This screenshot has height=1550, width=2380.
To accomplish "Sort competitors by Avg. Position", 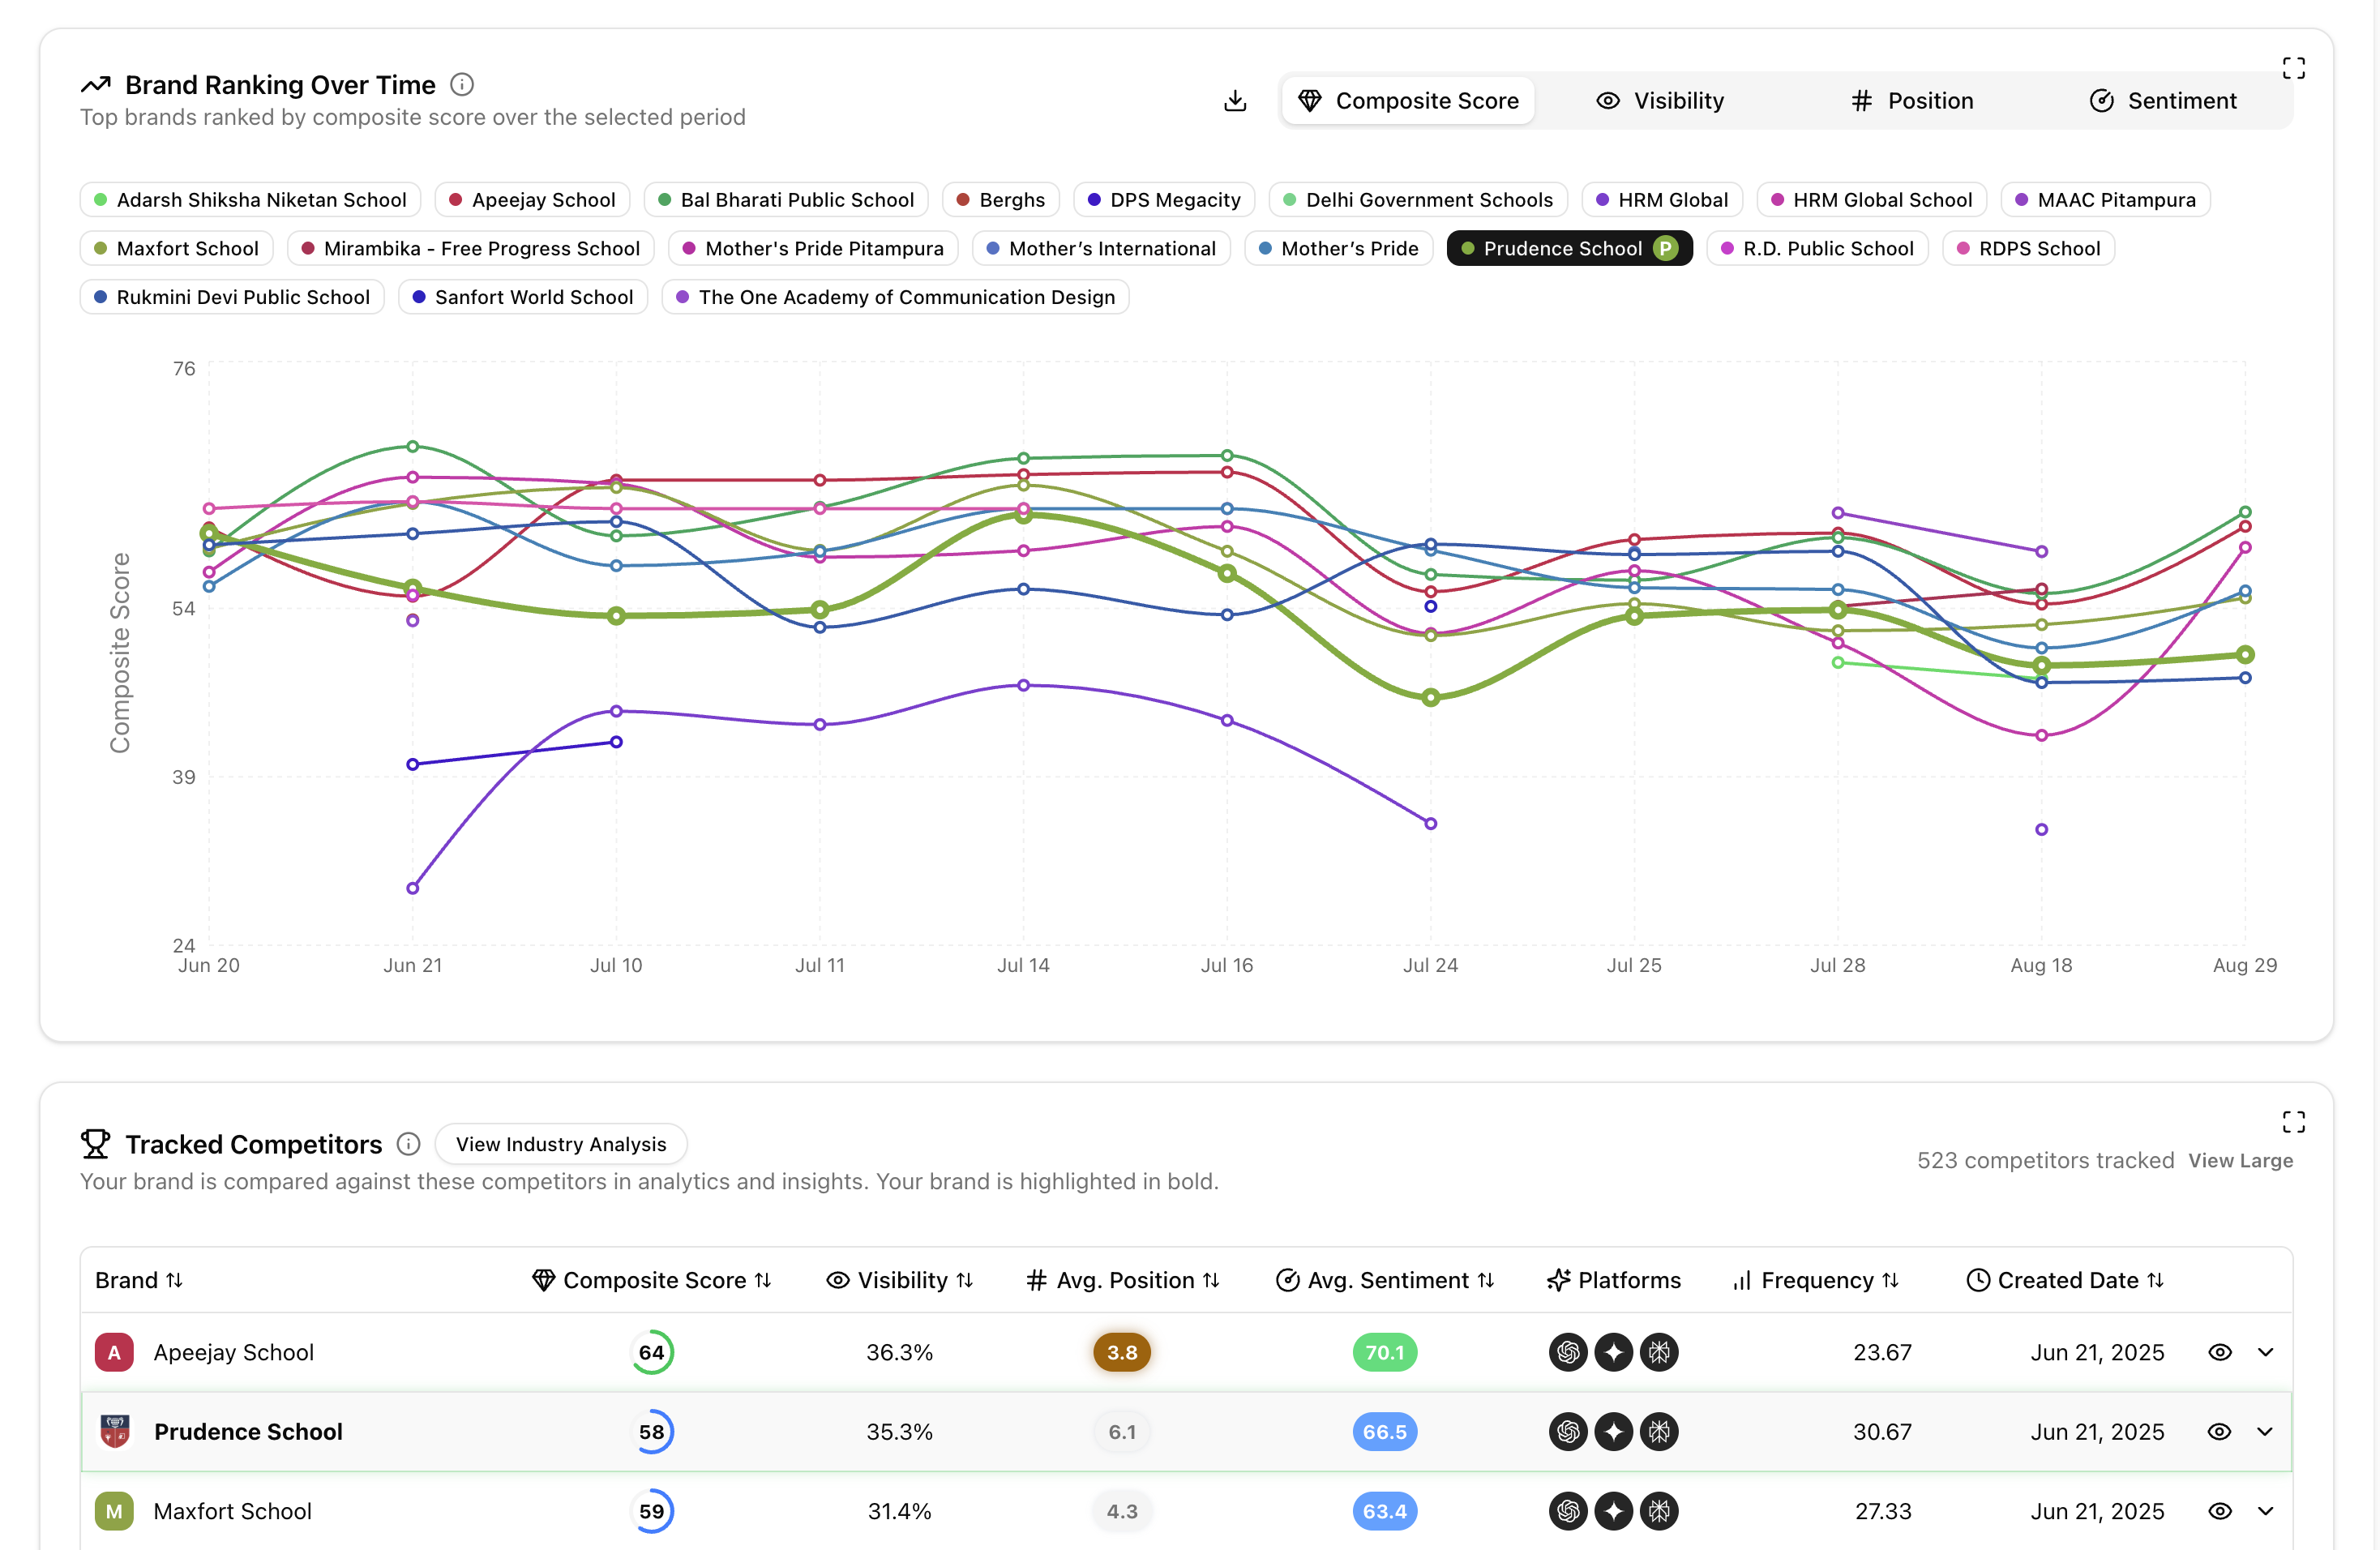I will click(x=1123, y=1280).
